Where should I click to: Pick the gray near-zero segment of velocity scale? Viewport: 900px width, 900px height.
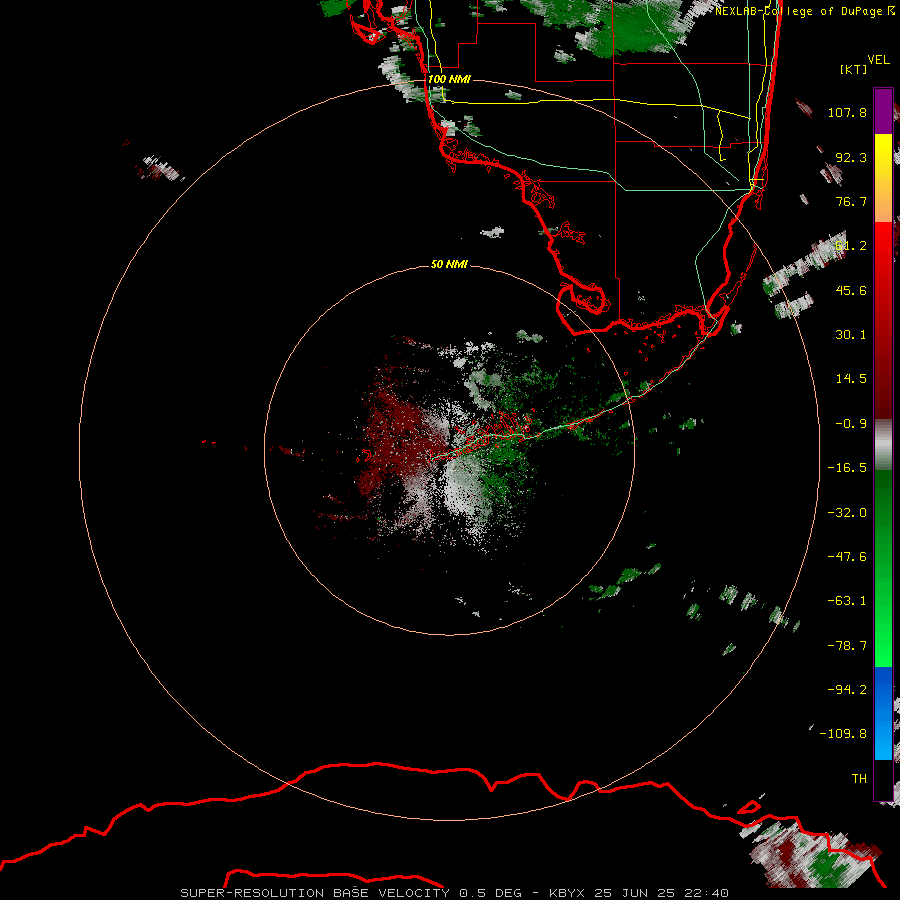(883, 444)
